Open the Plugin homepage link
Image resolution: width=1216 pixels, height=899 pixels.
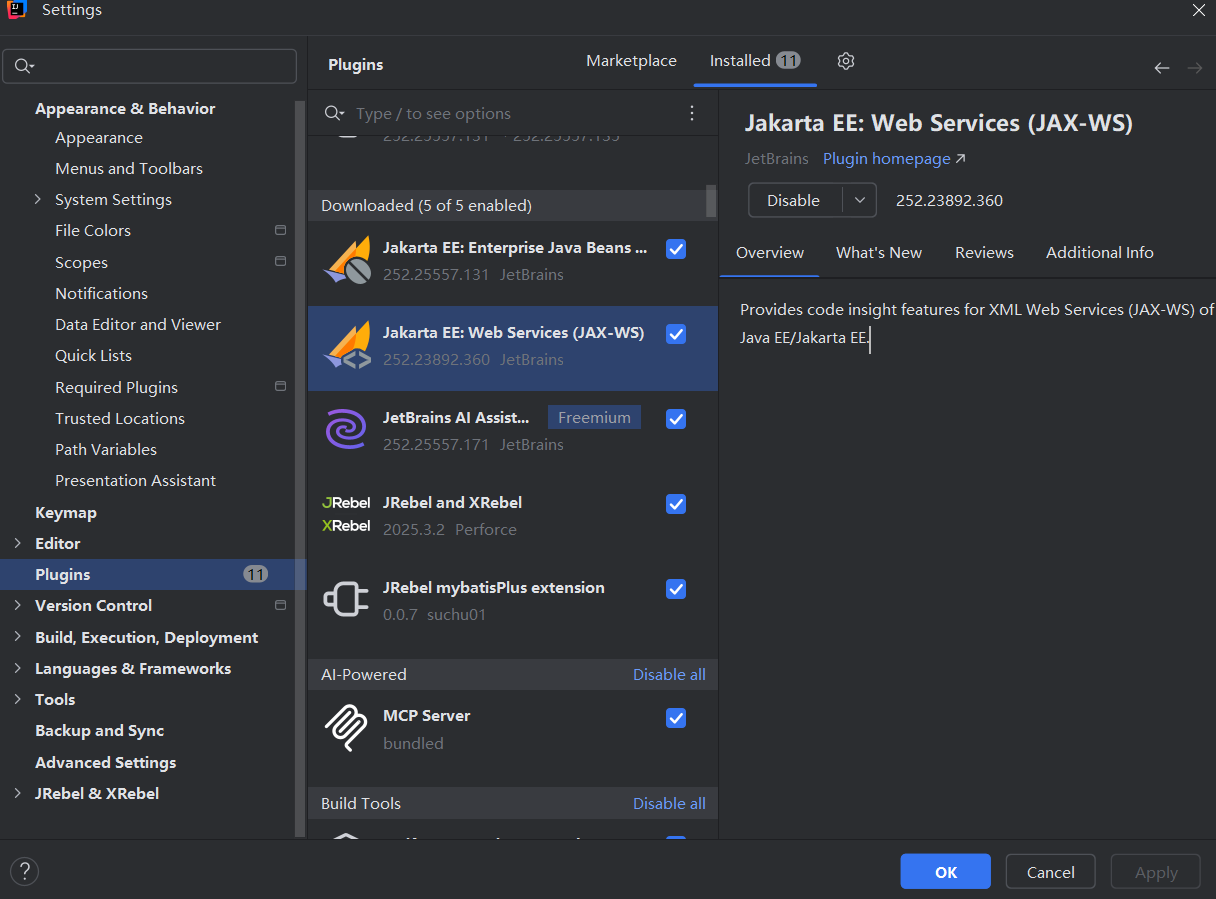894,159
